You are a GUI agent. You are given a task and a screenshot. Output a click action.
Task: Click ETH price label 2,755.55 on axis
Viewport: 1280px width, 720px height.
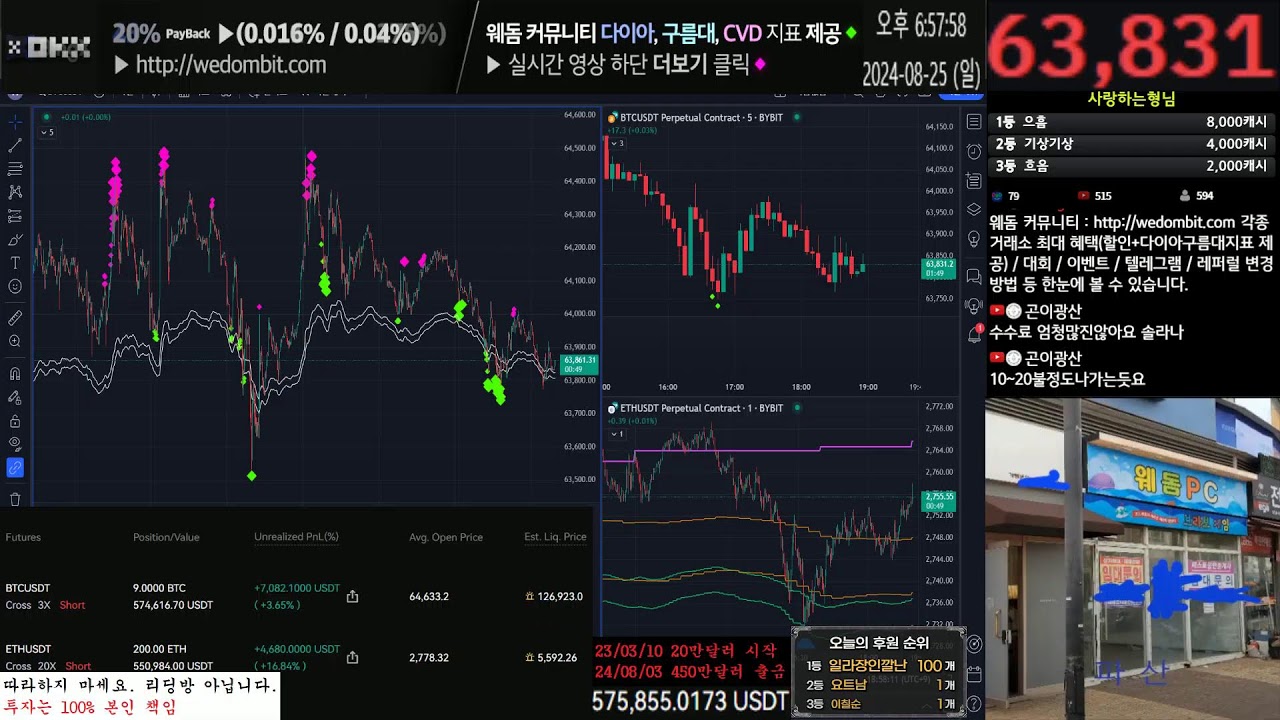tap(938, 501)
